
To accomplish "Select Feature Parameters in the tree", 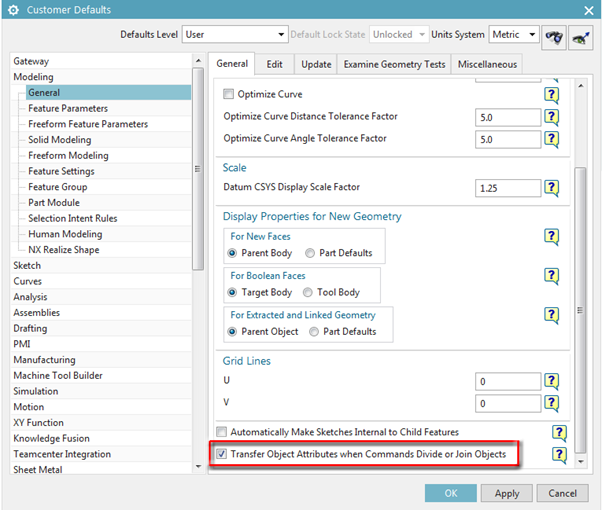I will (x=68, y=108).
